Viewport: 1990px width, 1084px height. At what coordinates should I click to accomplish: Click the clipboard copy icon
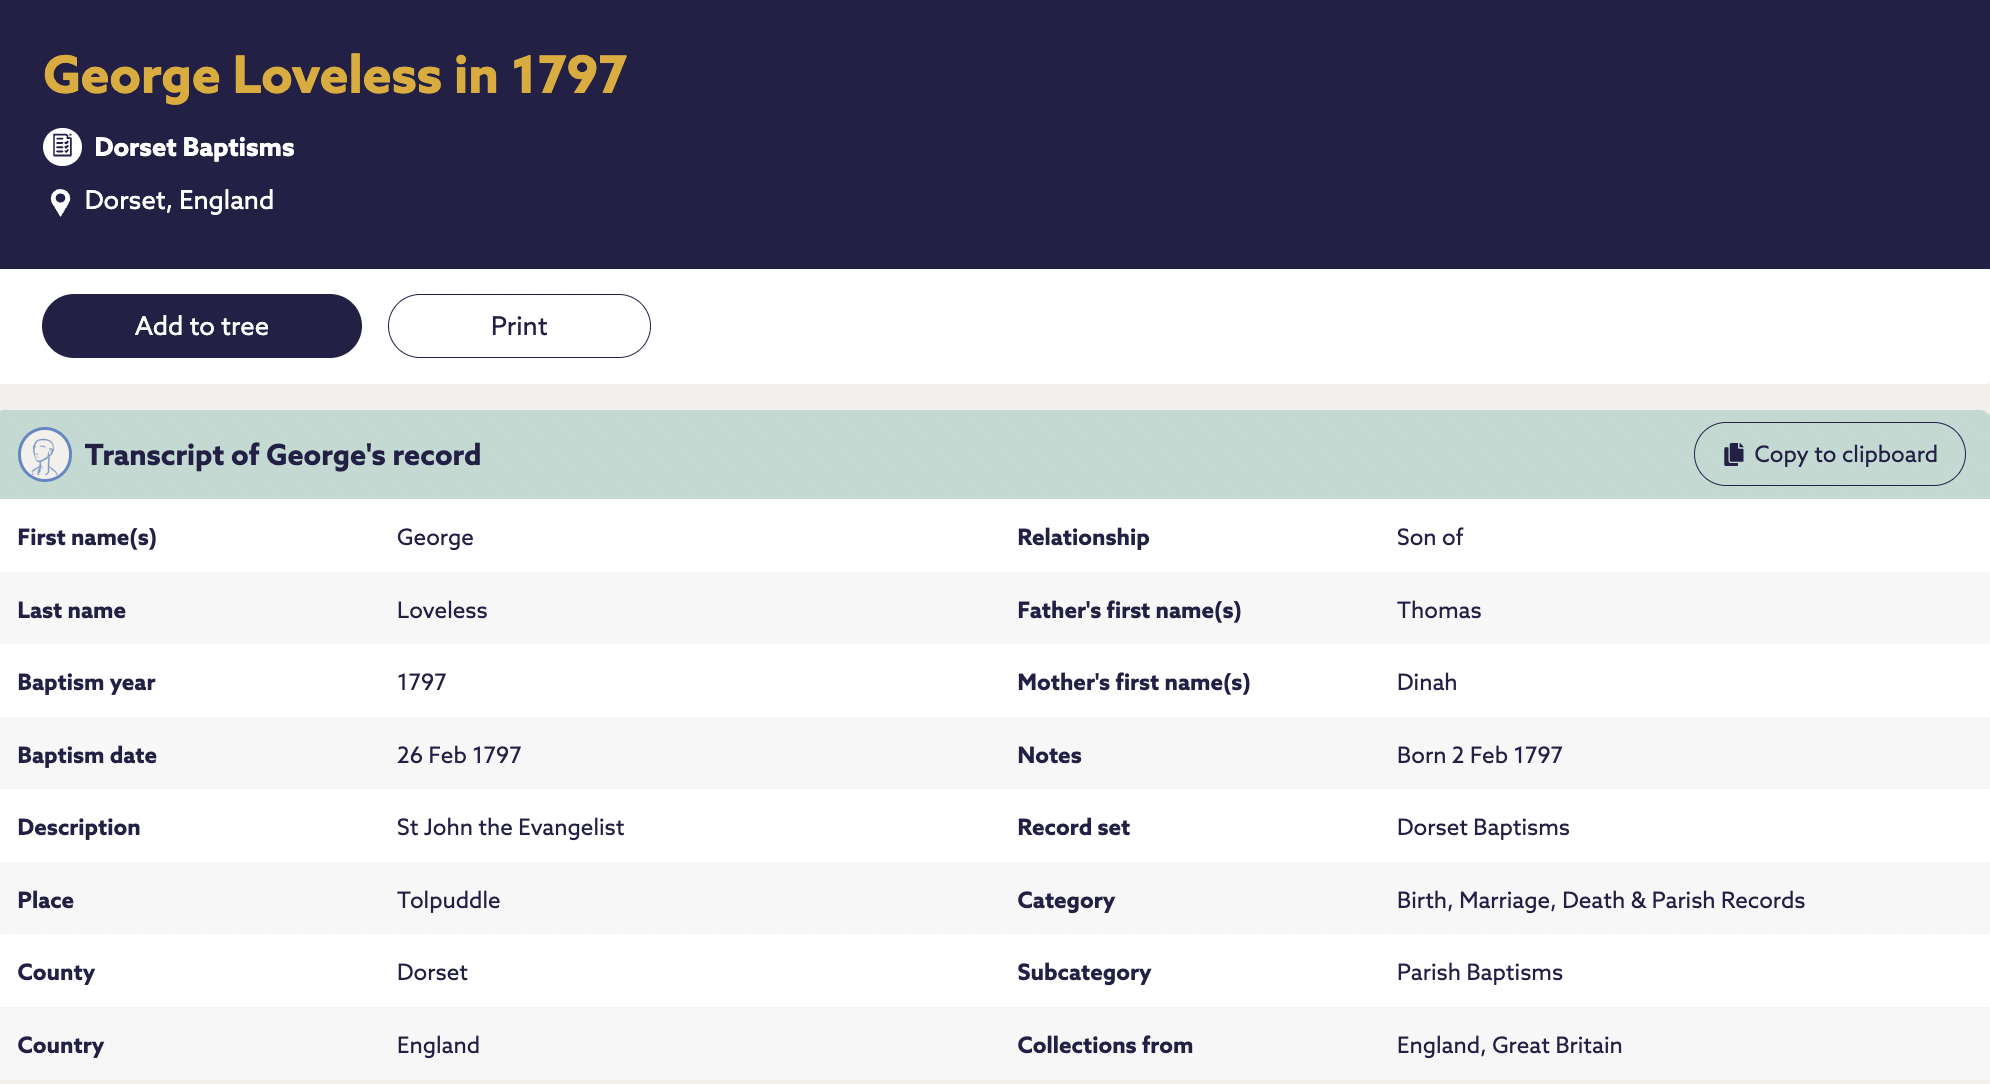tap(1734, 455)
